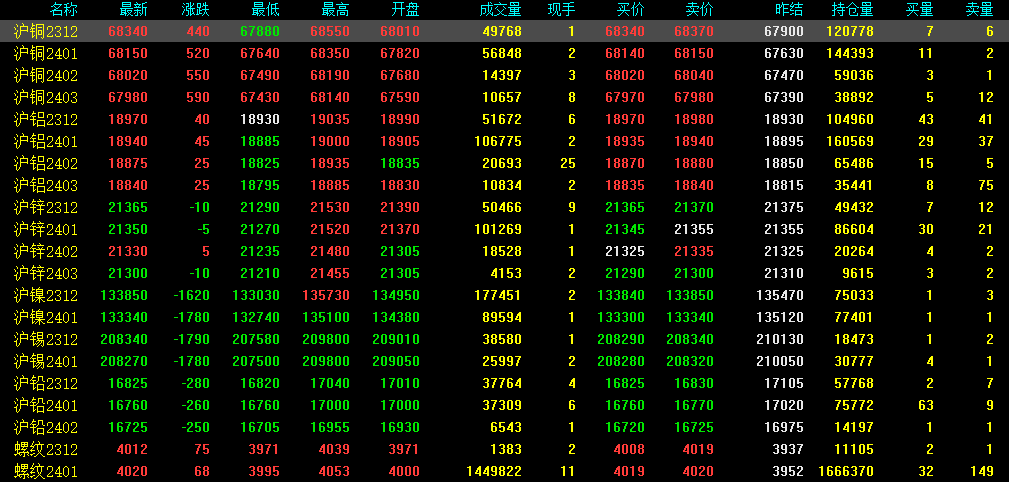Click previous settlement 135470 for 沪镍2312
The width and height of the screenshot is (1009, 482).
(x=780, y=295)
